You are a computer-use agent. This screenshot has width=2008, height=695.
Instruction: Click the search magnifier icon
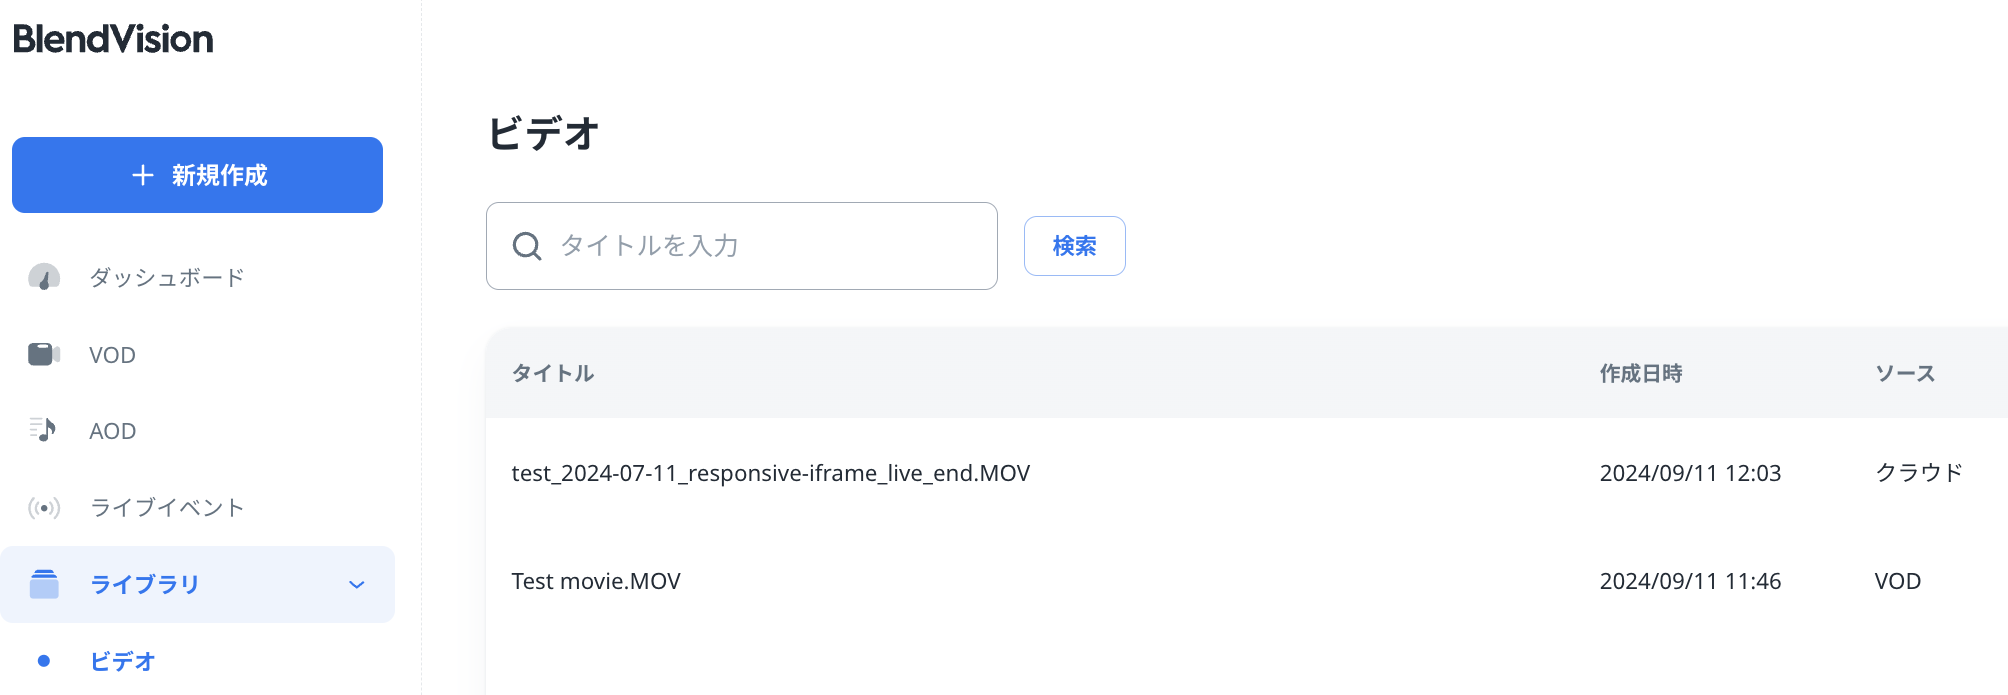pos(527,246)
